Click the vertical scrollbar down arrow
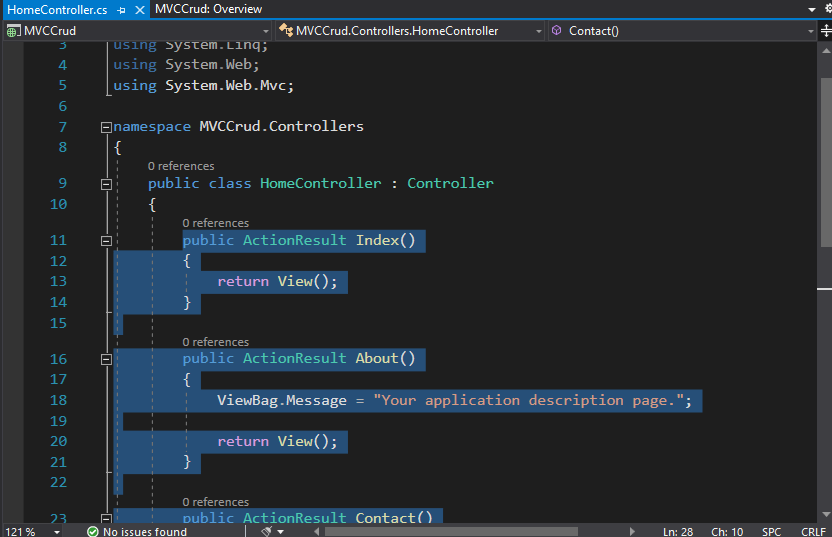 826,514
